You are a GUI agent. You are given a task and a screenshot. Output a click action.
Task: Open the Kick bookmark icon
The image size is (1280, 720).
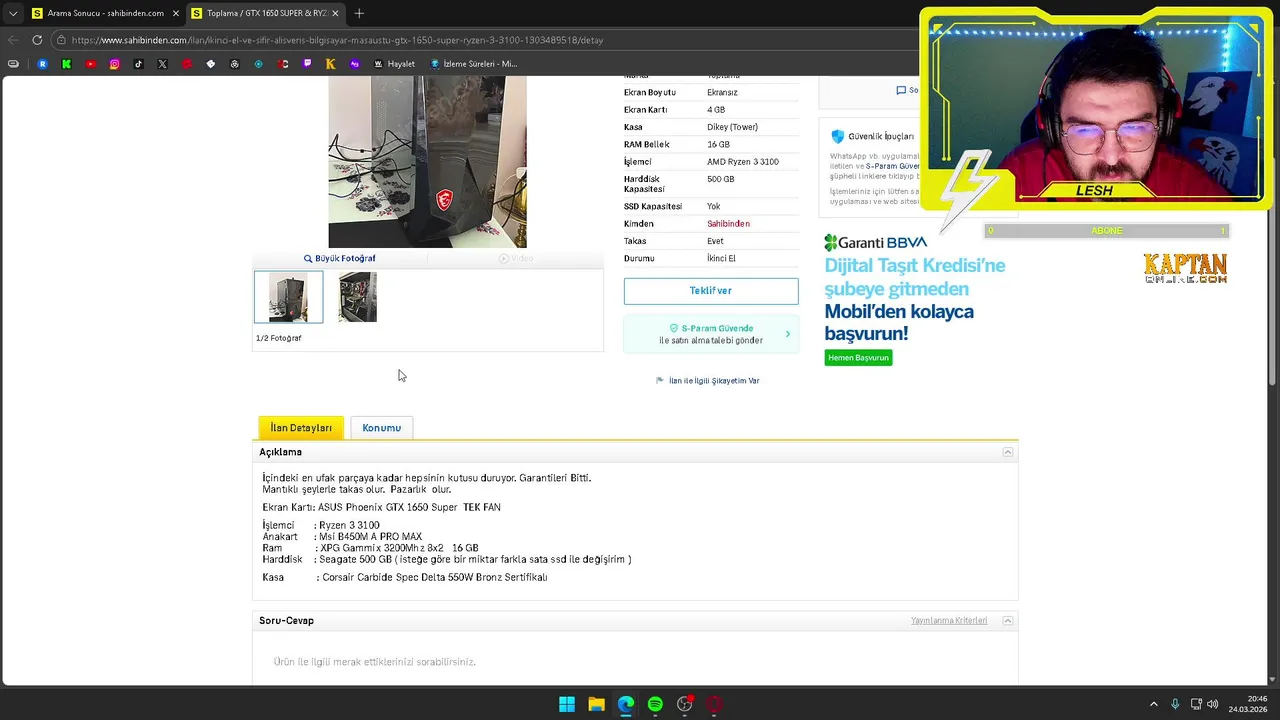pyautogui.click(x=66, y=64)
